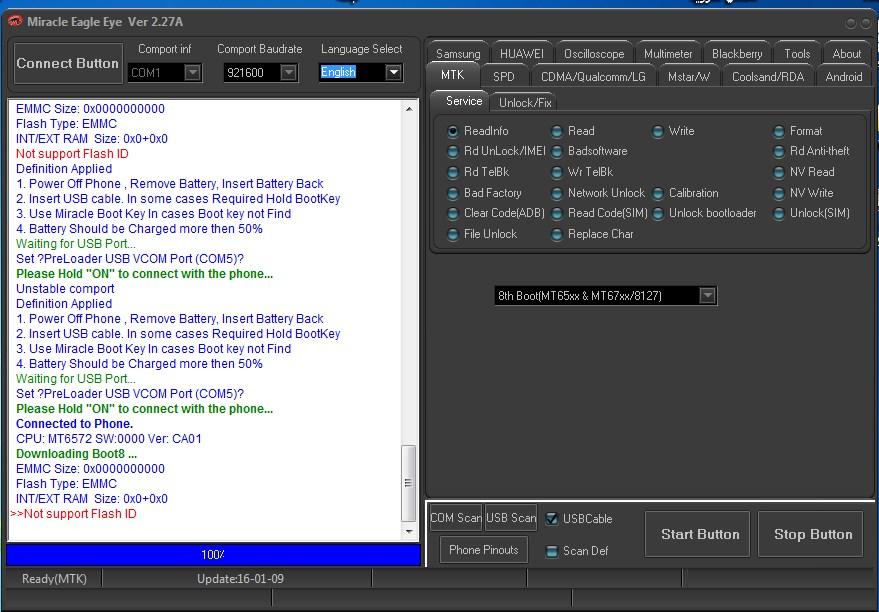Screen dimensions: 879x612
Task: Click the COM Scan button
Action: click(x=455, y=518)
